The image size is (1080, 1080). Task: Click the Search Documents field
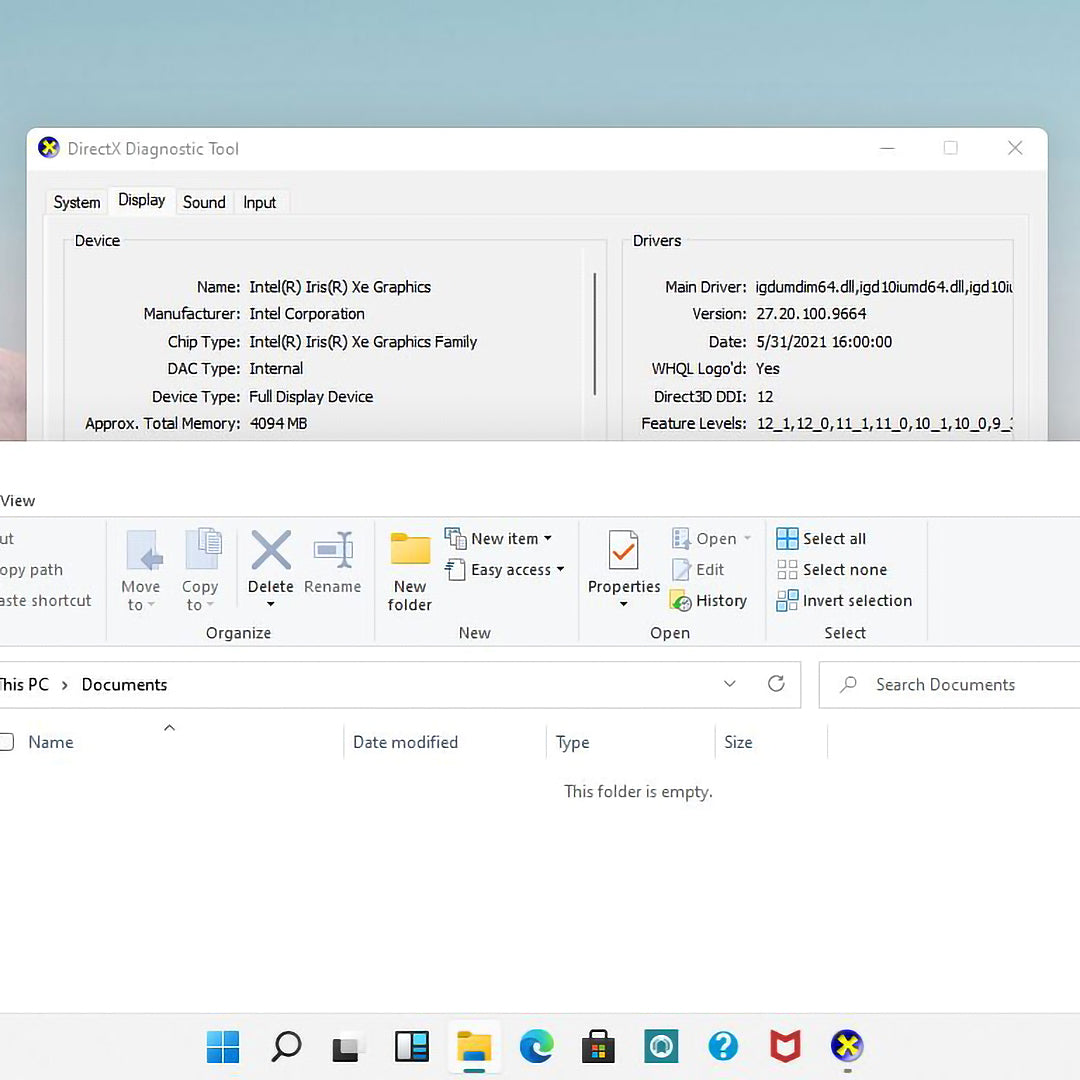pos(945,685)
